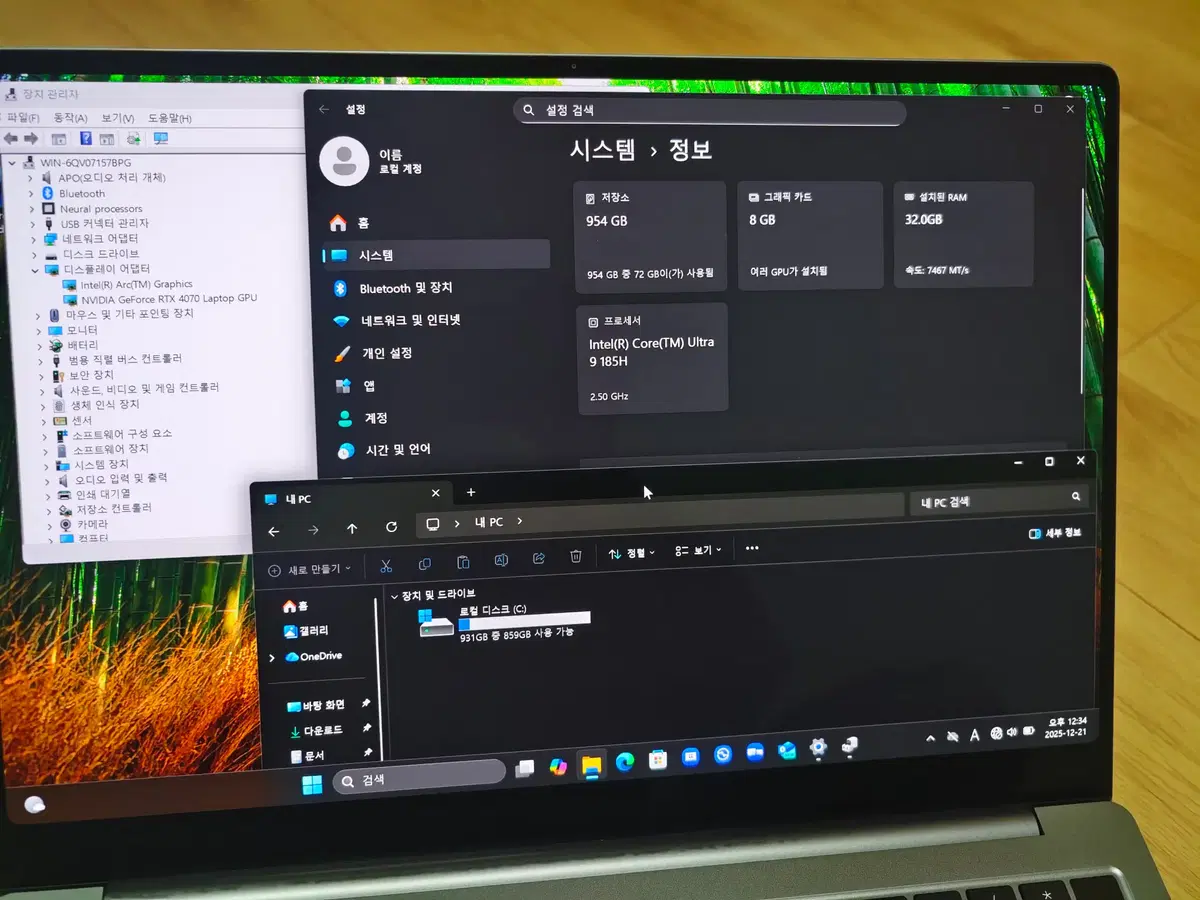
Task: Open the 파일(F) menu in Device Manager
Action: [24, 118]
